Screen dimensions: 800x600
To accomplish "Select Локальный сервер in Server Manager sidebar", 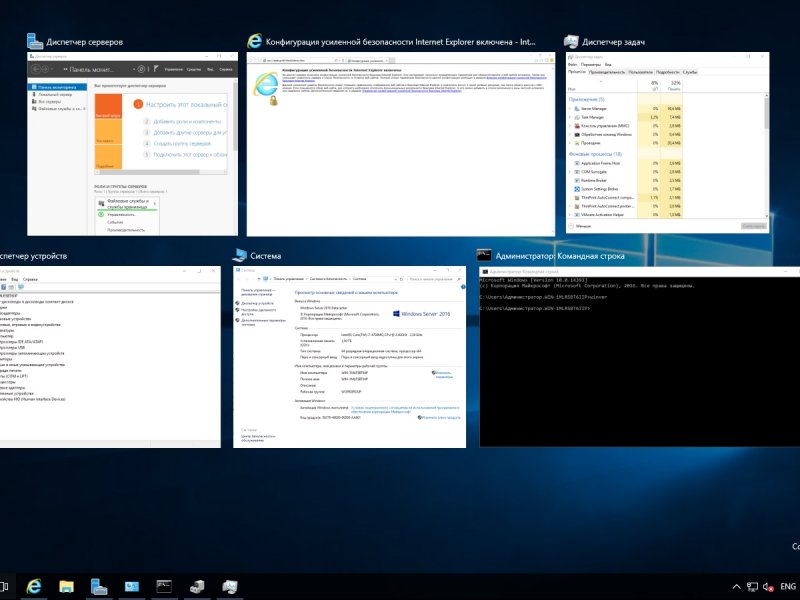I will (55, 94).
